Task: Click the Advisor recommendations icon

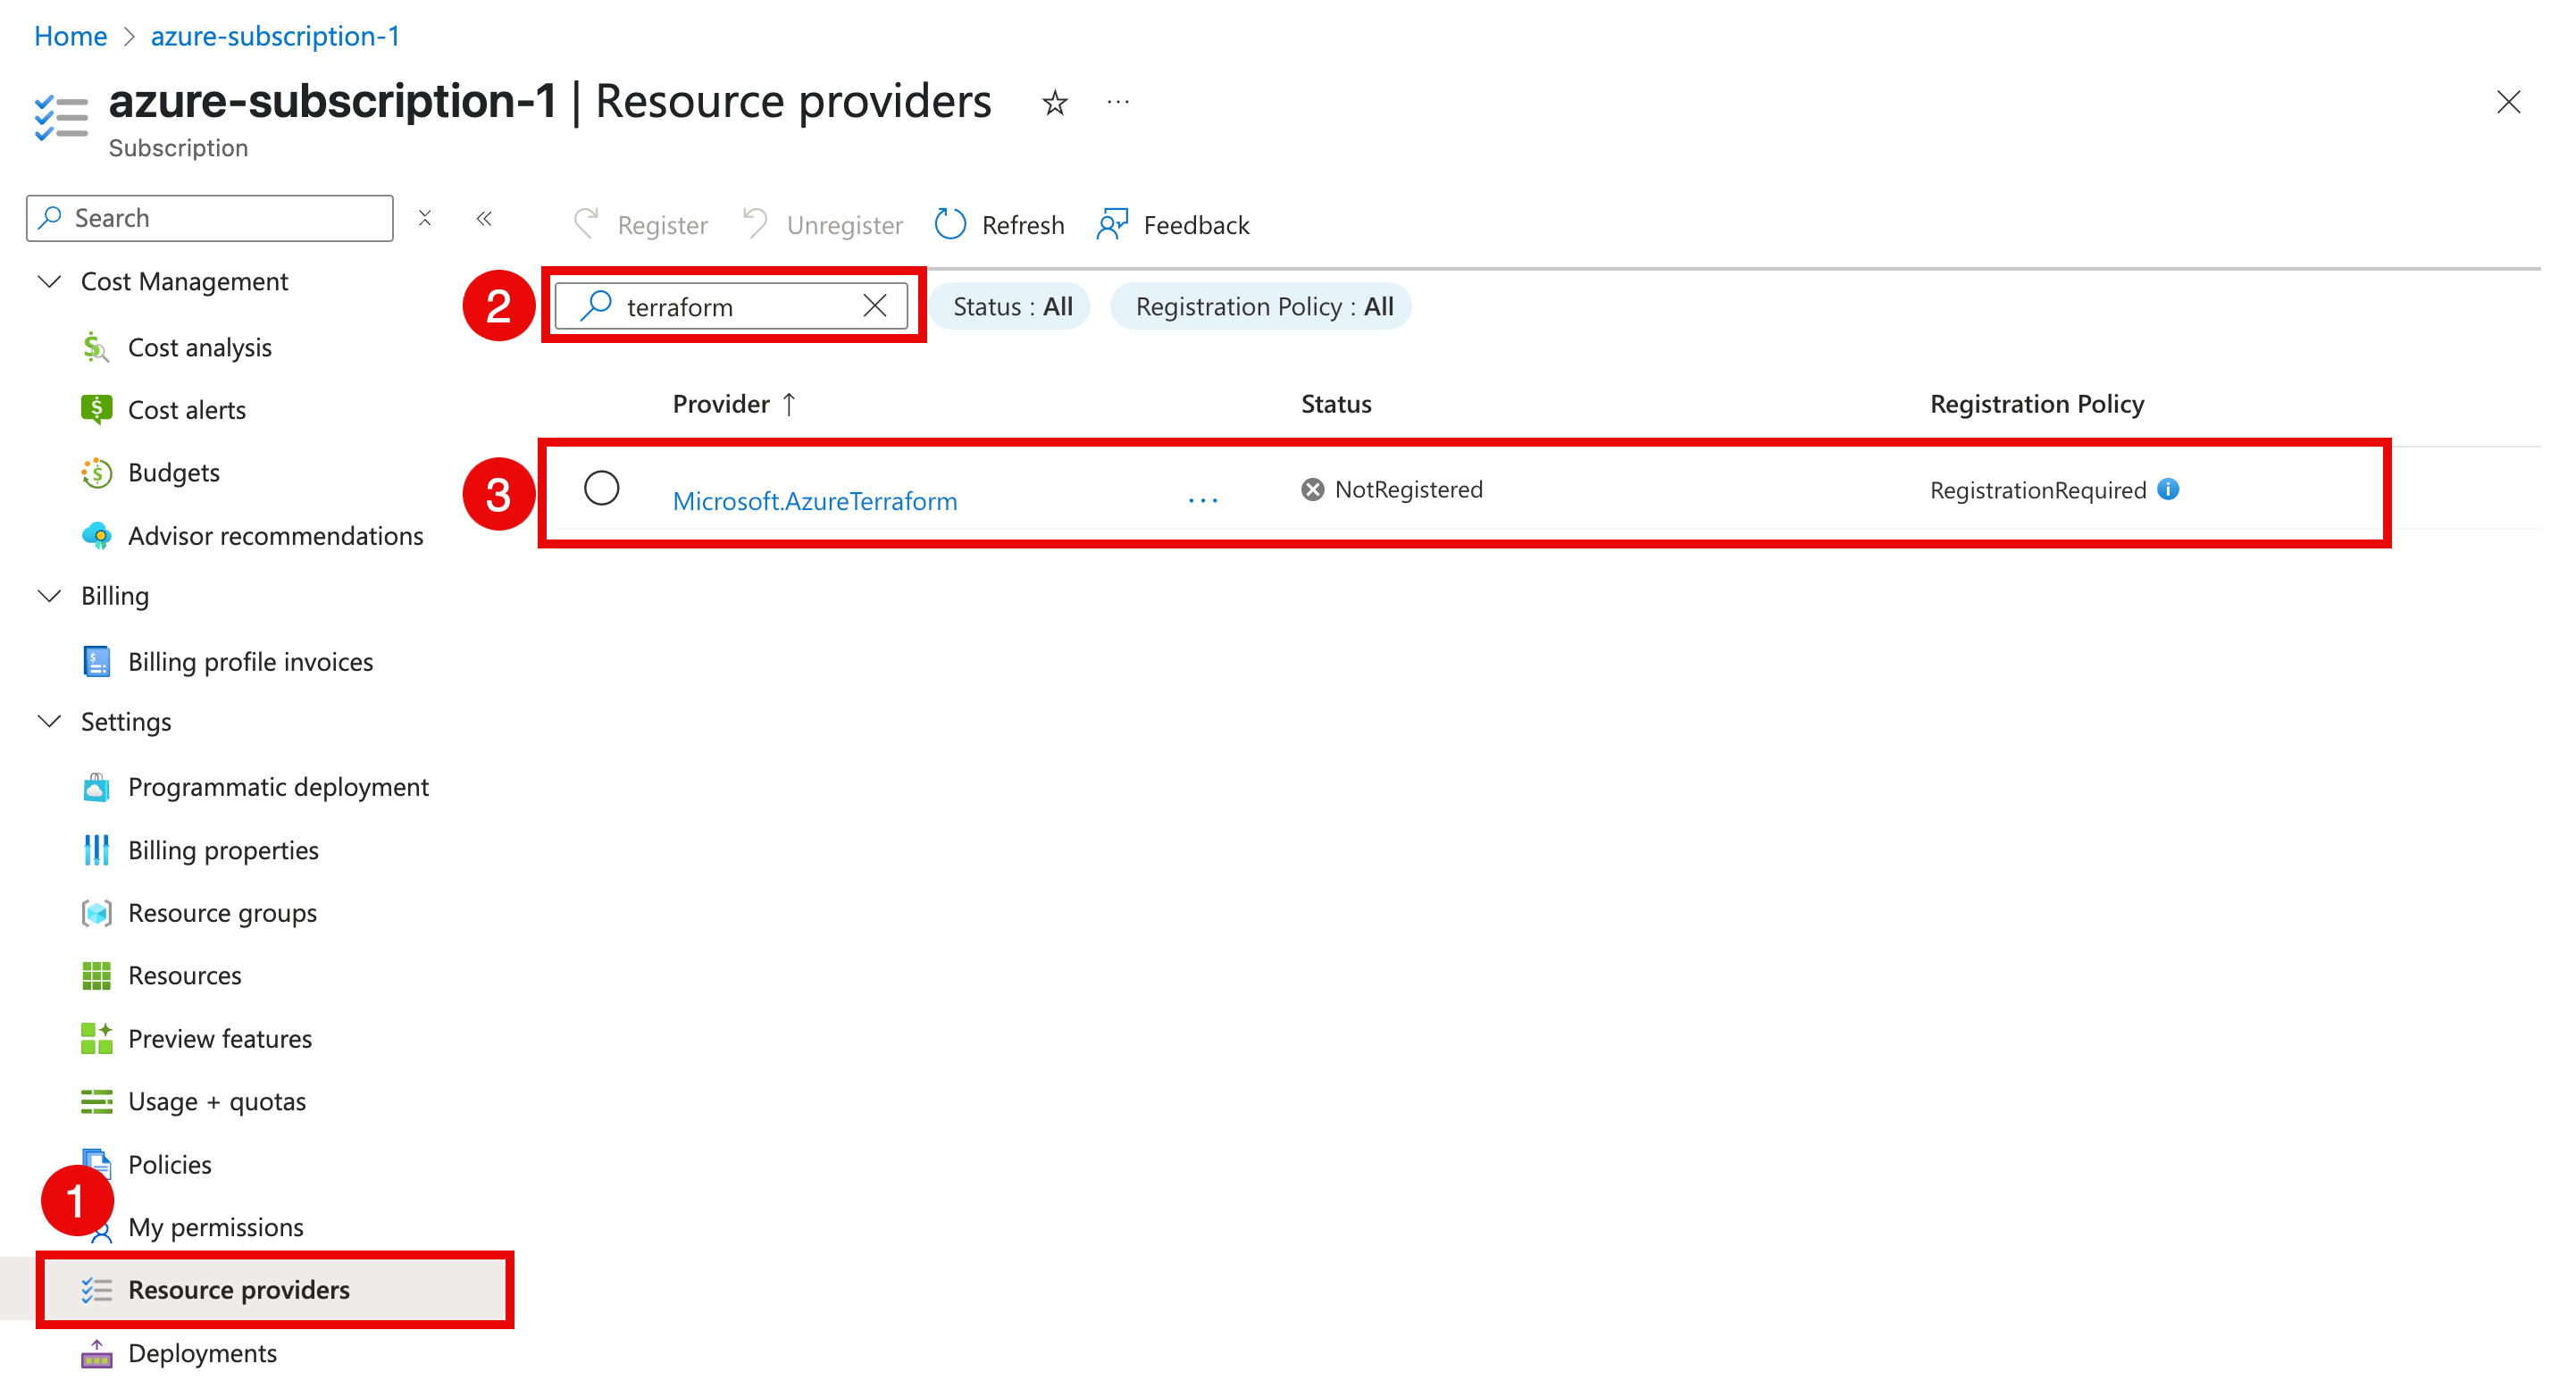Action: [96, 535]
